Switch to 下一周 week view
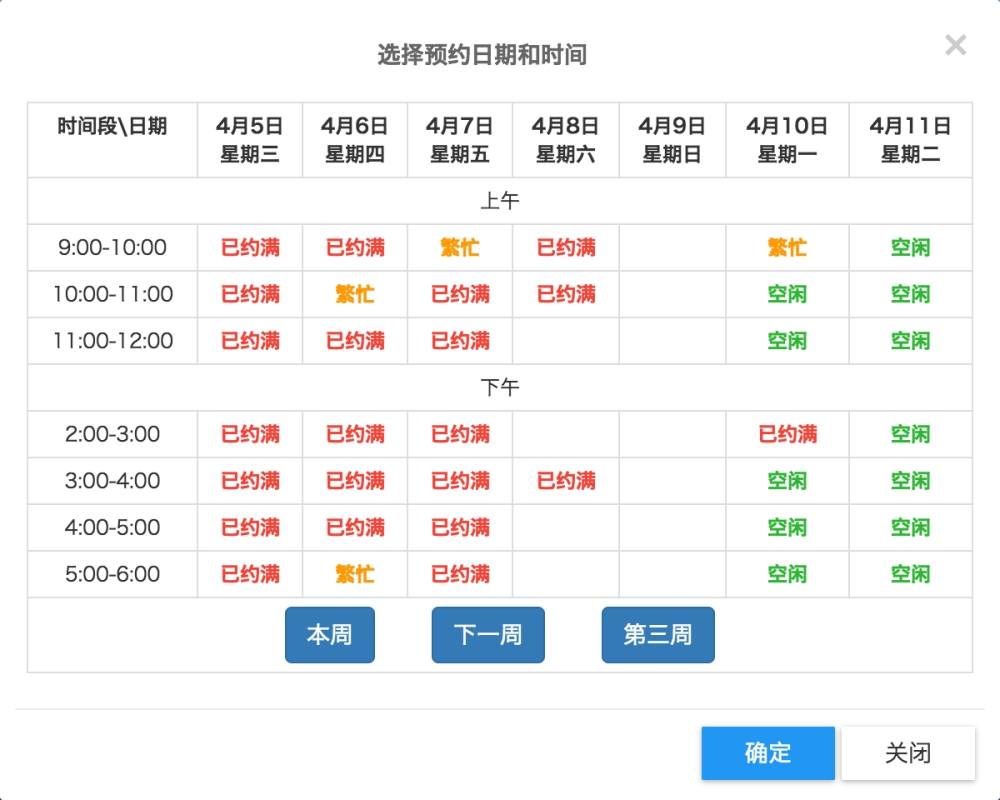This screenshot has height=800, width=1000. click(488, 635)
